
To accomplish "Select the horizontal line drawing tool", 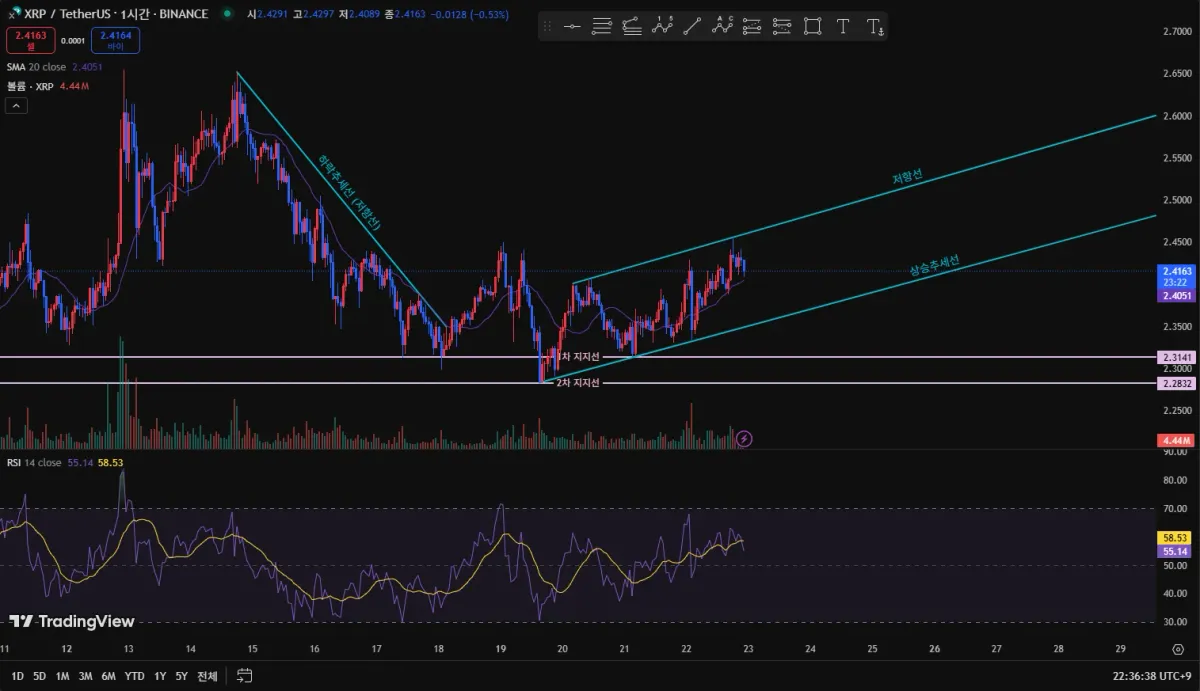I will [572, 27].
